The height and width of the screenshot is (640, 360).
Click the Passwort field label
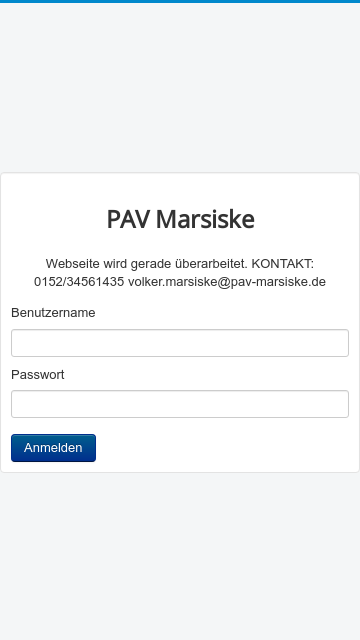point(38,375)
